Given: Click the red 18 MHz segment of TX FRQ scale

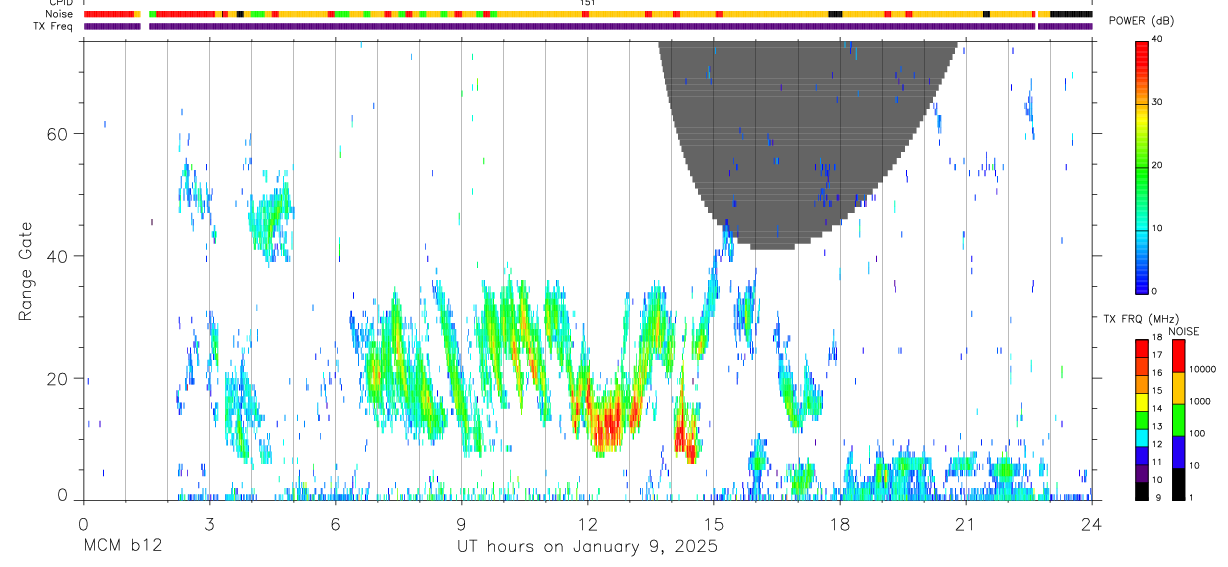Looking at the screenshot, I should (x=1142, y=348).
